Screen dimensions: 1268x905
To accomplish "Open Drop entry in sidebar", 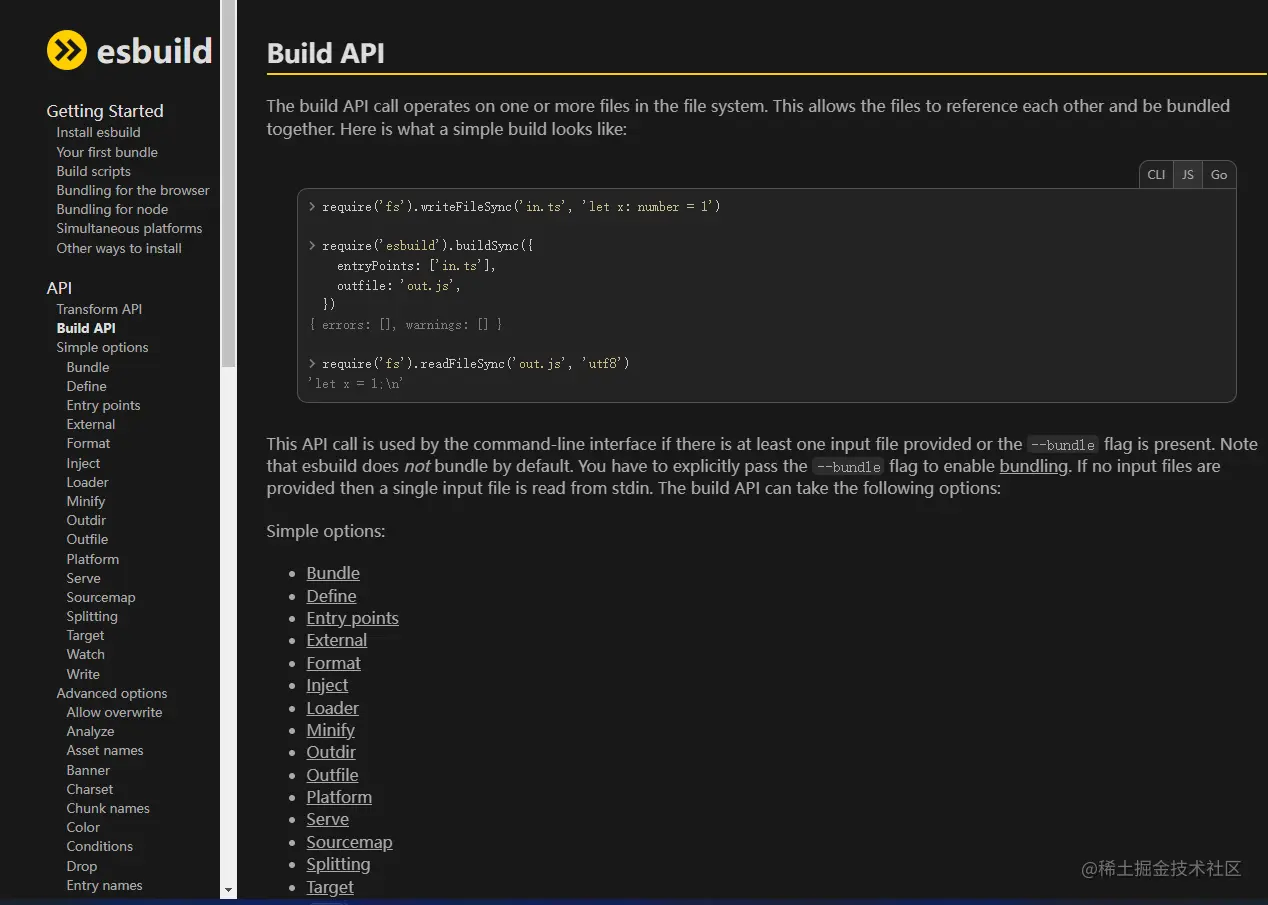I will [82, 866].
